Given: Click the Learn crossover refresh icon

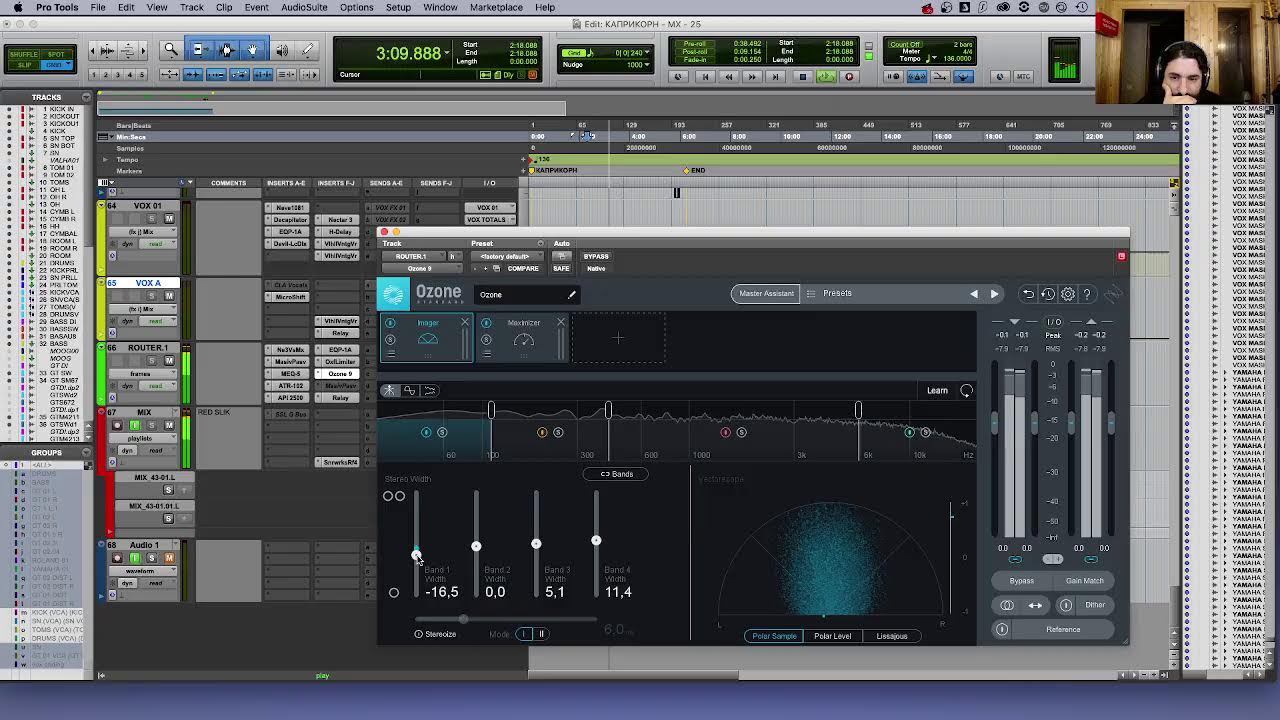Looking at the screenshot, I should coord(966,390).
